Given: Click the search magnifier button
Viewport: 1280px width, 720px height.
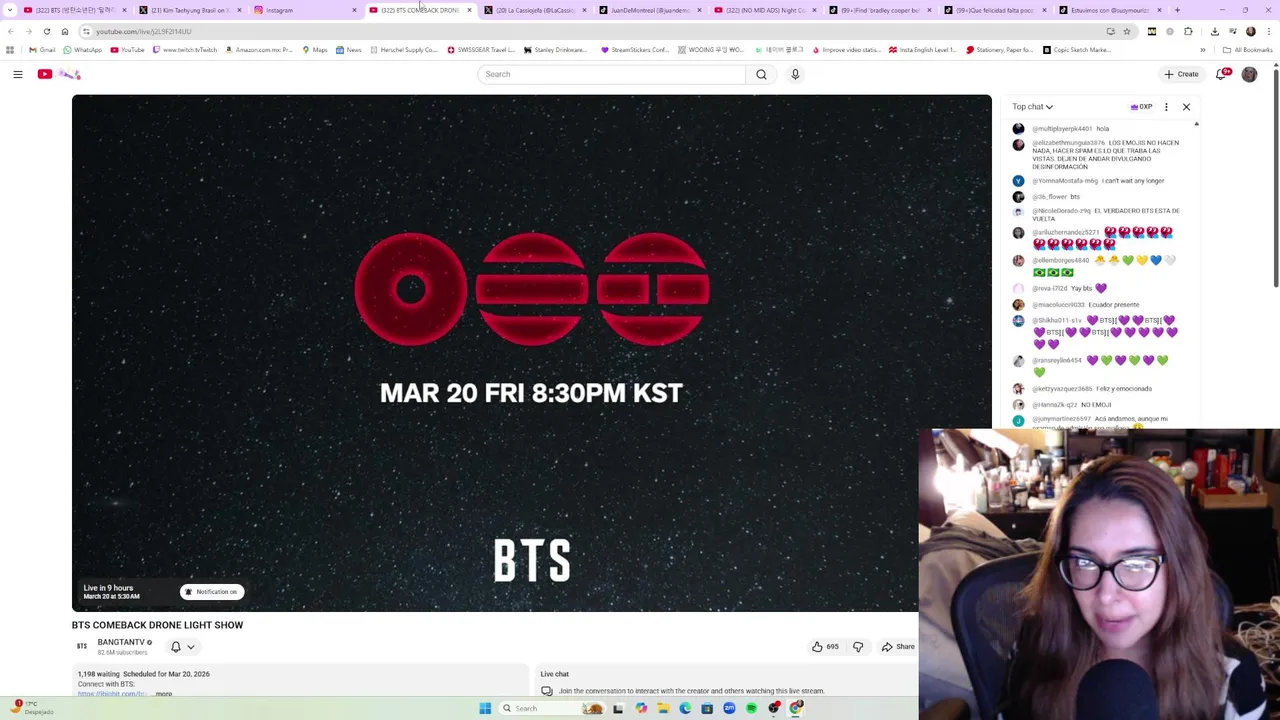Looking at the screenshot, I should pyautogui.click(x=761, y=74).
